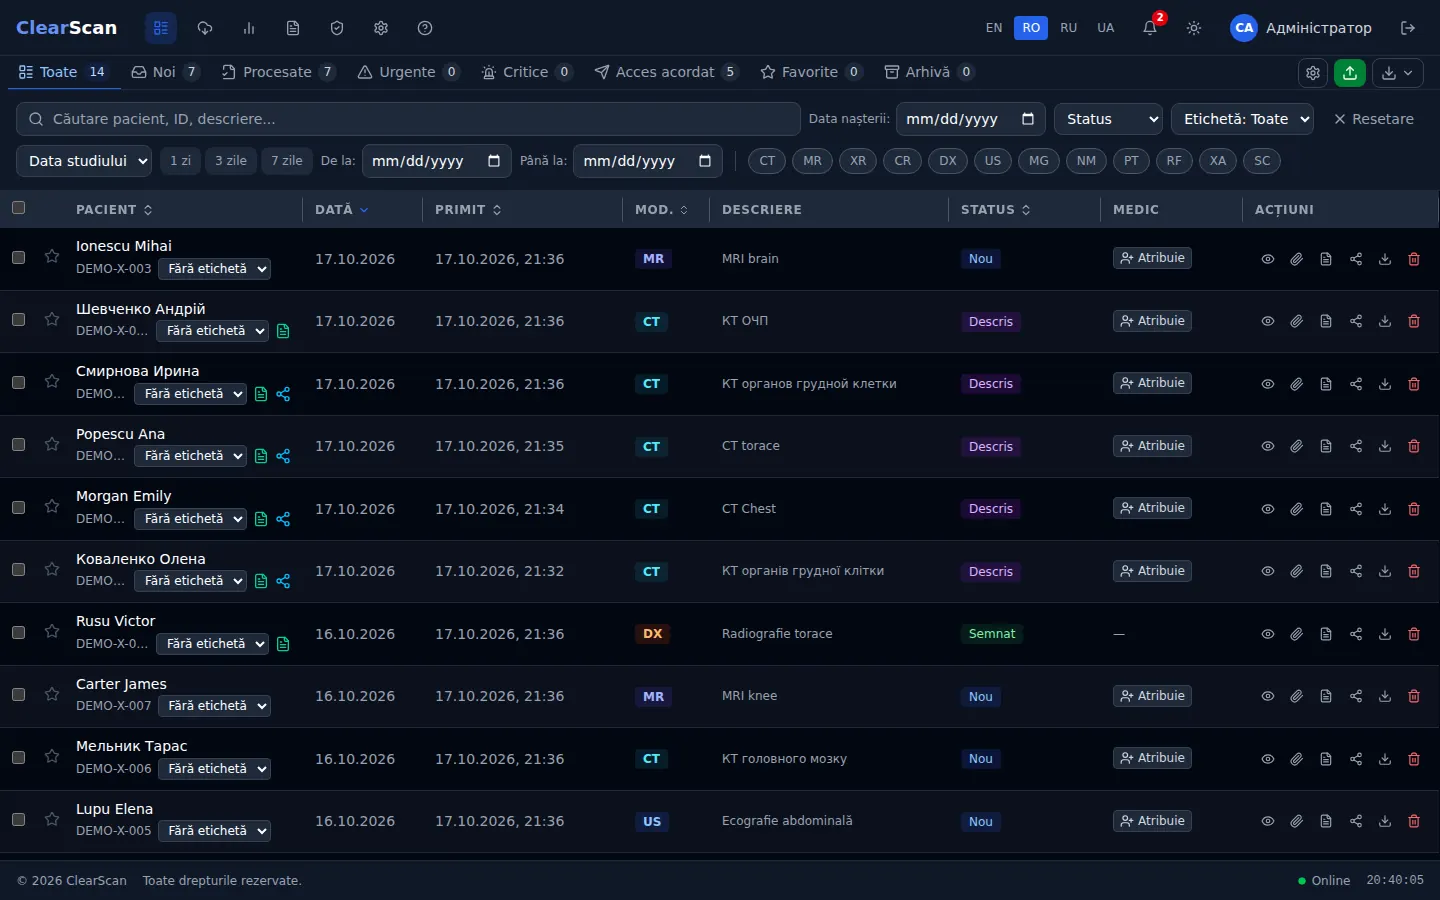Image resolution: width=1440 pixels, height=900 pixels.
Task: View Lupu Elena study with eye icon
Action: pos(1268,821)
